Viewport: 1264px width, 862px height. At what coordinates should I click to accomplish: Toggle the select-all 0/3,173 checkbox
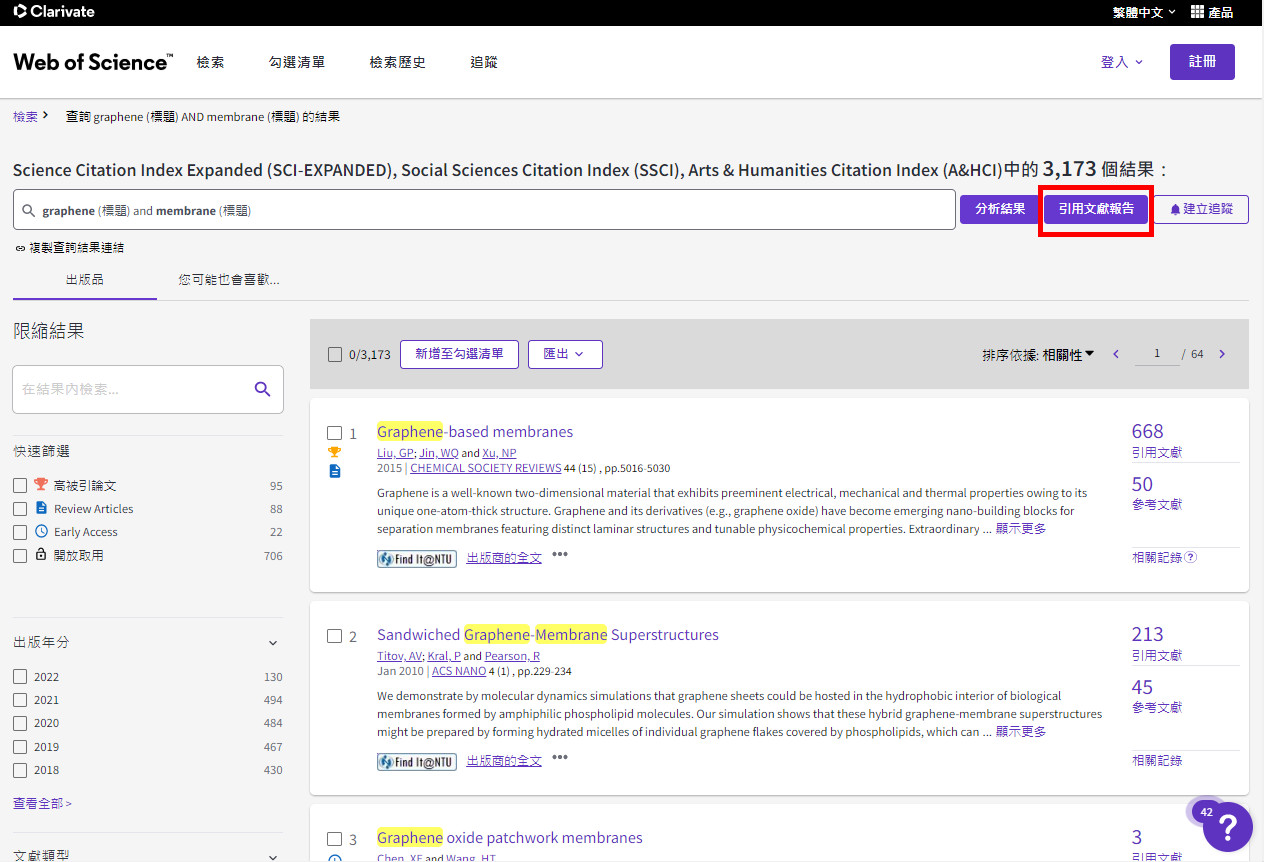click(x=335, y=354)
